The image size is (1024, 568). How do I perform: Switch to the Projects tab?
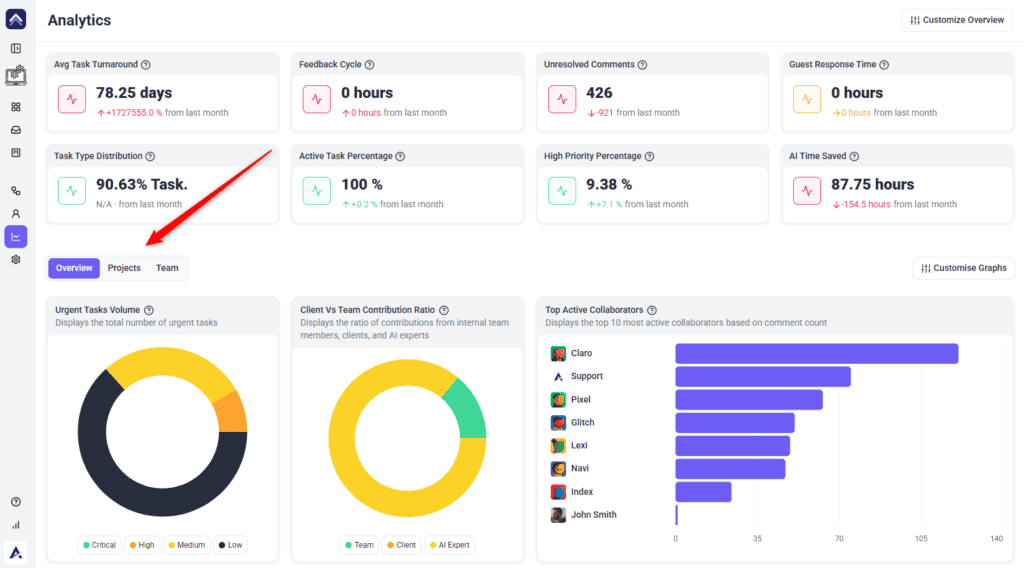click(124, 268)
